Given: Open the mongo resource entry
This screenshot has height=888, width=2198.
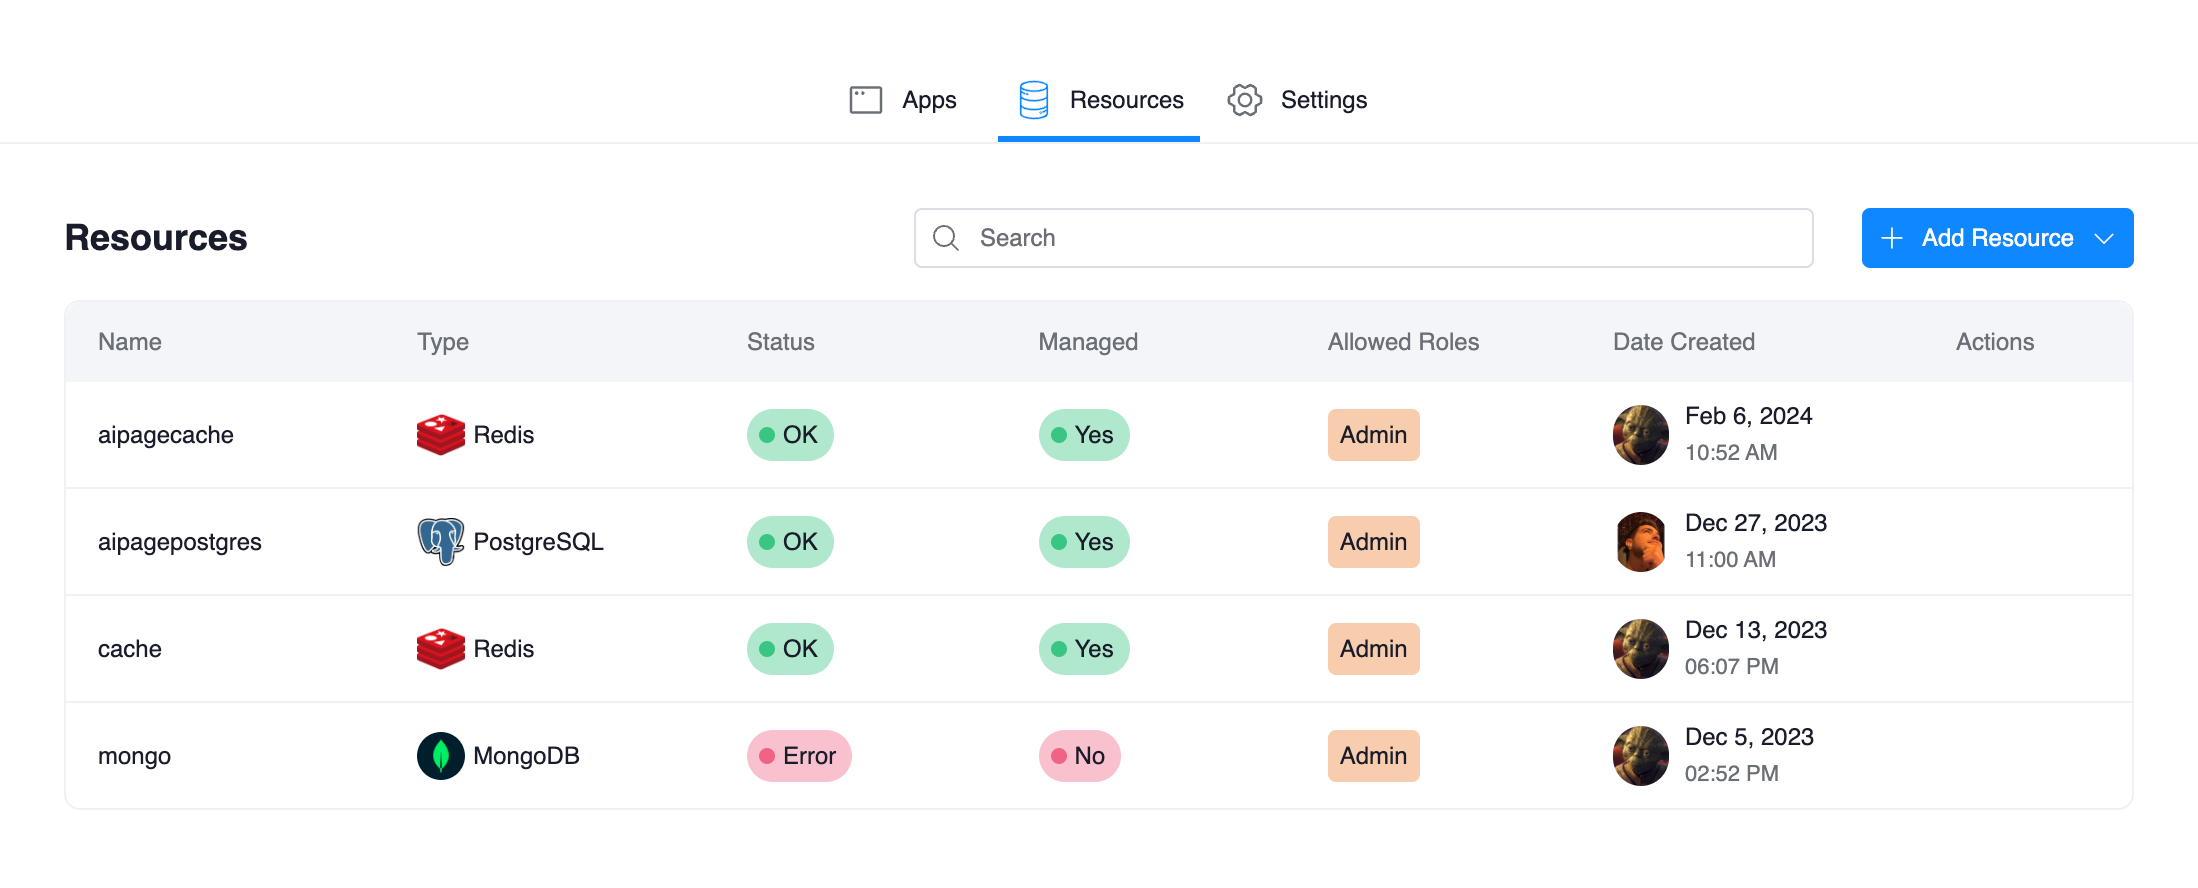Looking at the screenshot, I should click(134, 756).
